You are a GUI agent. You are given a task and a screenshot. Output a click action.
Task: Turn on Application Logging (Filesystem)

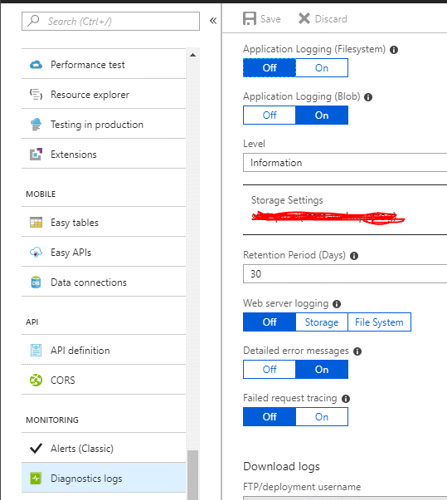point(322,68)
